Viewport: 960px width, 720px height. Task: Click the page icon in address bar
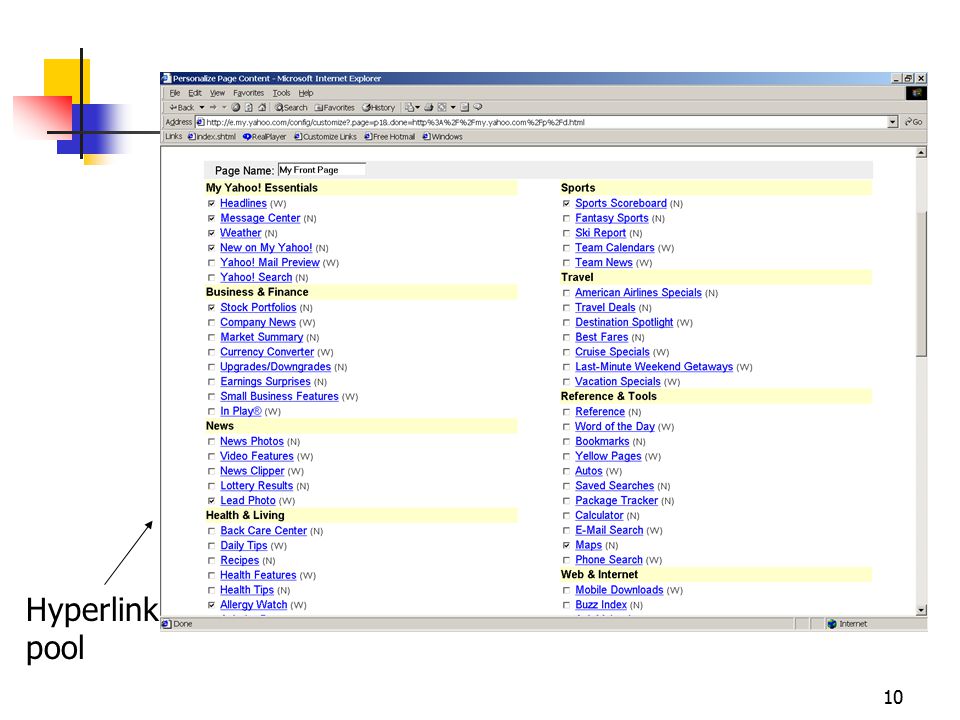click(200, 122)
